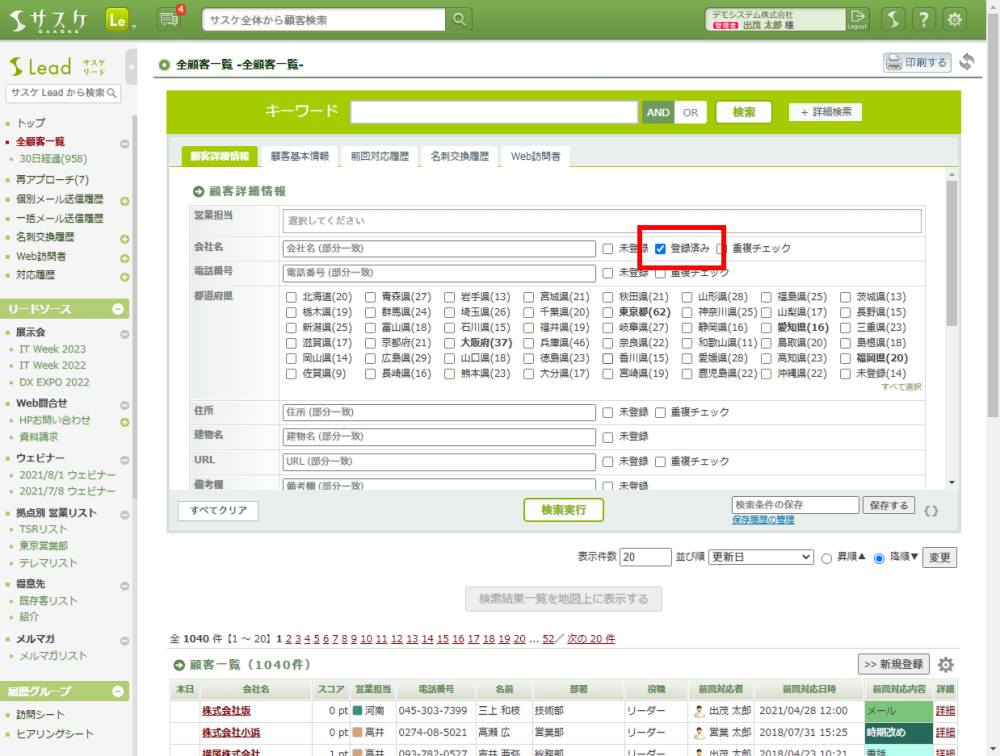Collapse the リードソース sidebar section
Screen dimensions: 1000x756
118,309
